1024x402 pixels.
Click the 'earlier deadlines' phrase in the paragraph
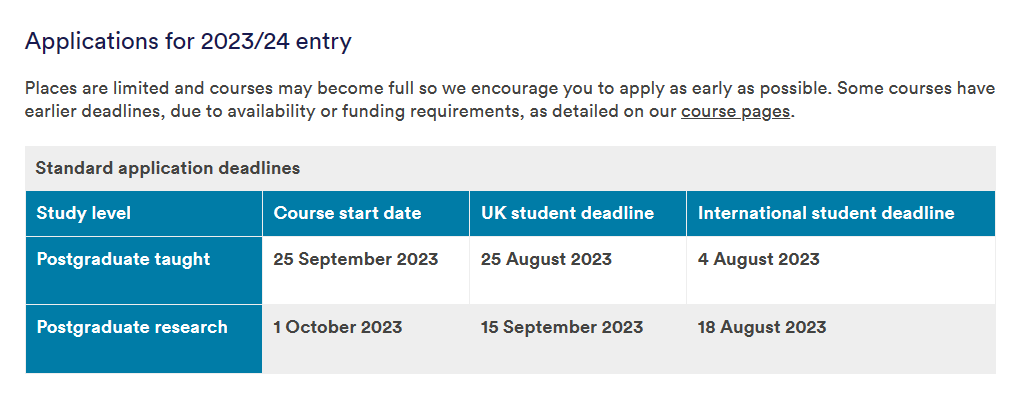93,111
